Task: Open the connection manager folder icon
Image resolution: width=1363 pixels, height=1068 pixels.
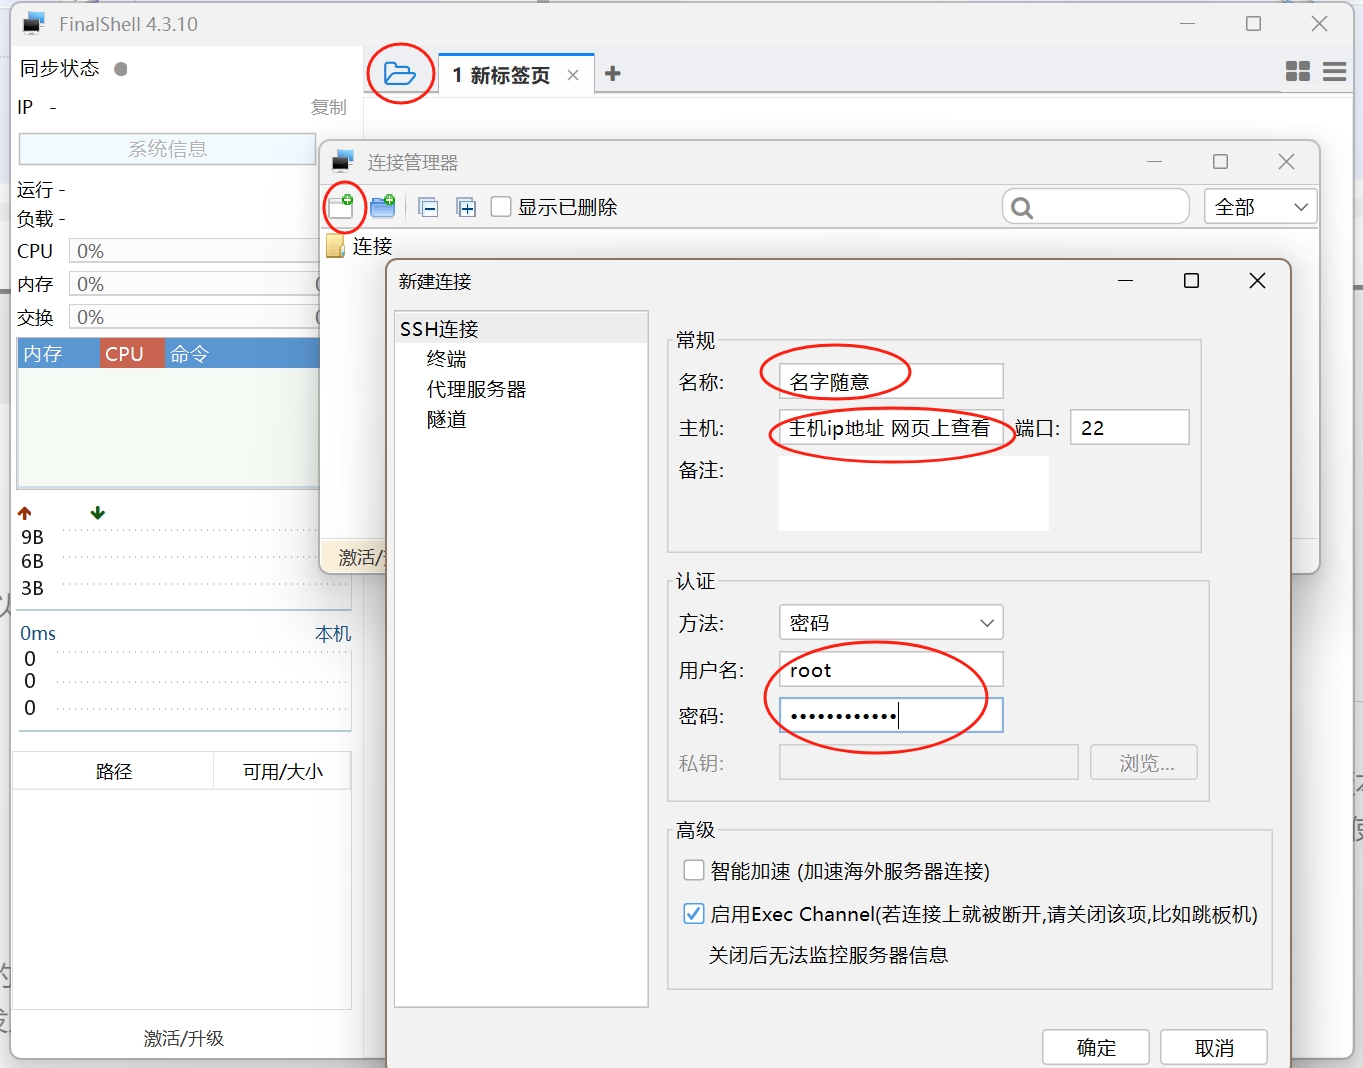Action: pos(400,74)
